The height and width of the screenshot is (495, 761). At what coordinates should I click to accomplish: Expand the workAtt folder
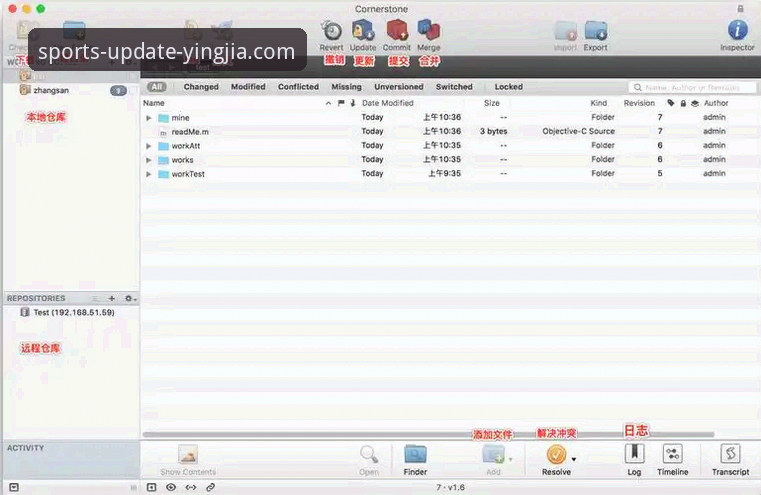coord(149,146)
